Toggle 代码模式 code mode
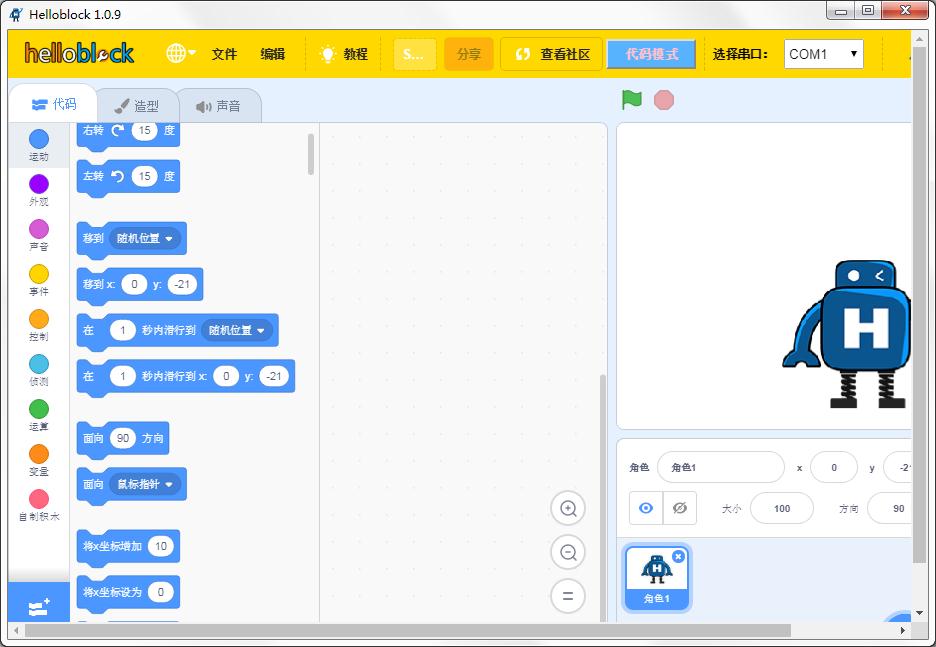Image resolution: width=936 pixels, height=647 pixels. [651, 54]
